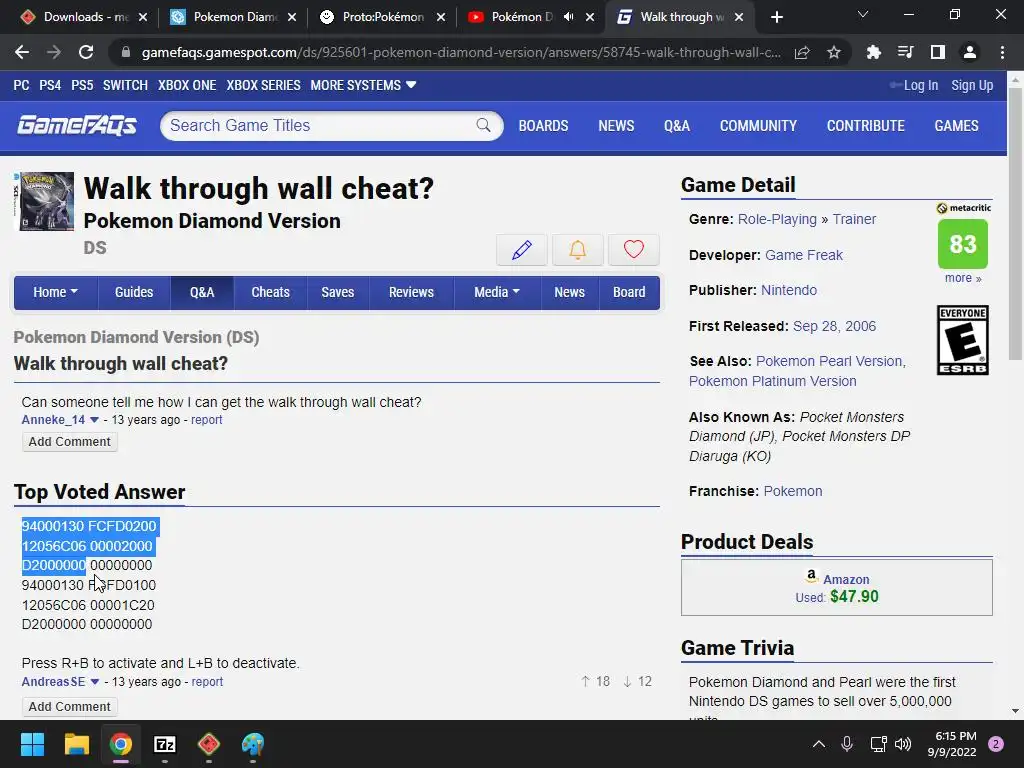Click the page vertical scrollbar thumb

pos(1015,222)
